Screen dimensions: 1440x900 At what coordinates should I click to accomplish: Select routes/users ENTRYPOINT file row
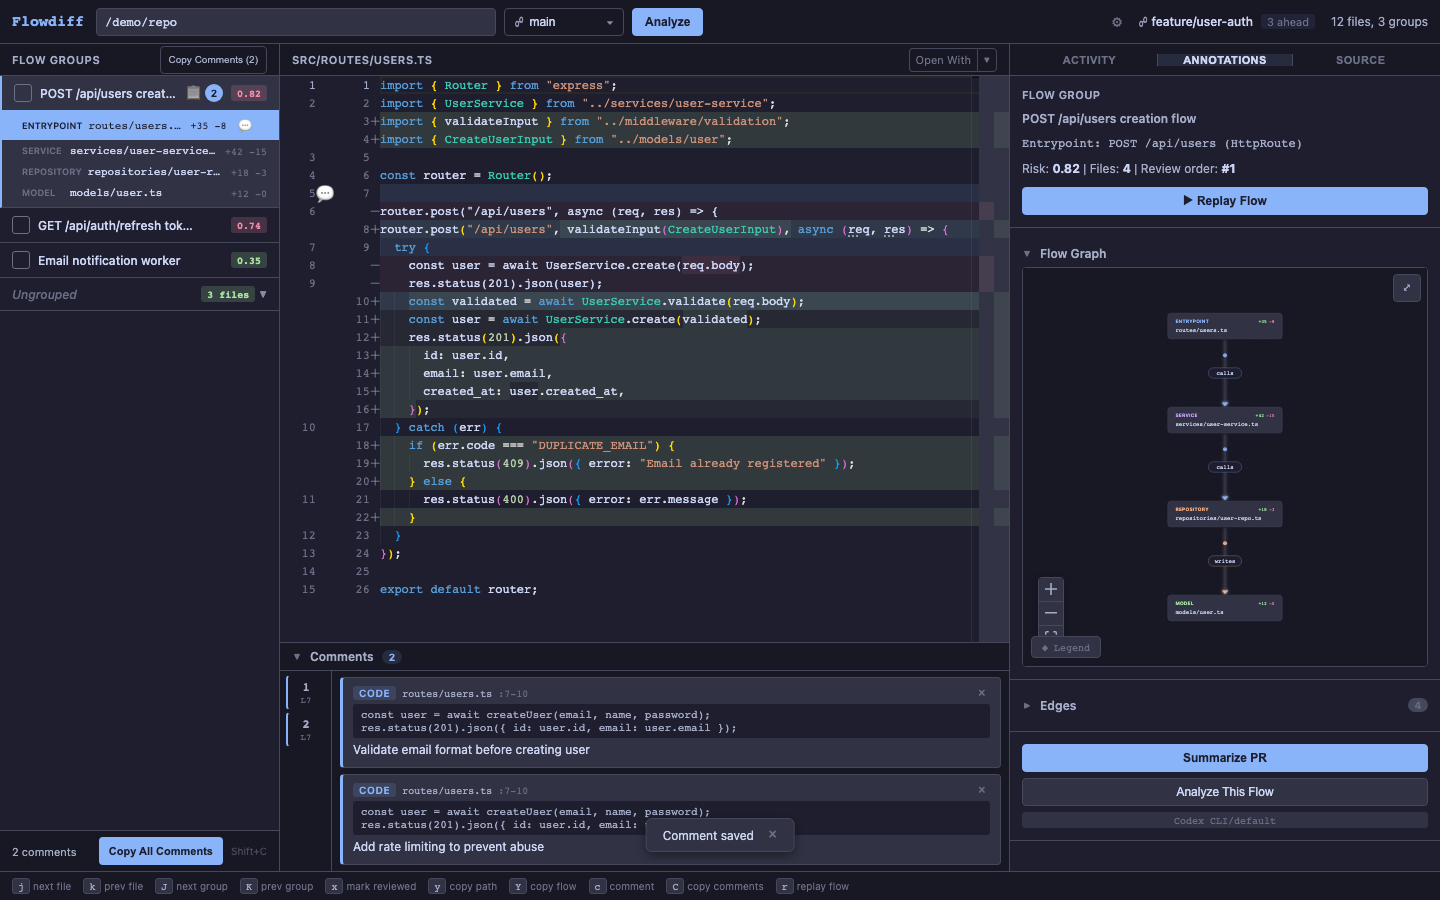[140, 126]
